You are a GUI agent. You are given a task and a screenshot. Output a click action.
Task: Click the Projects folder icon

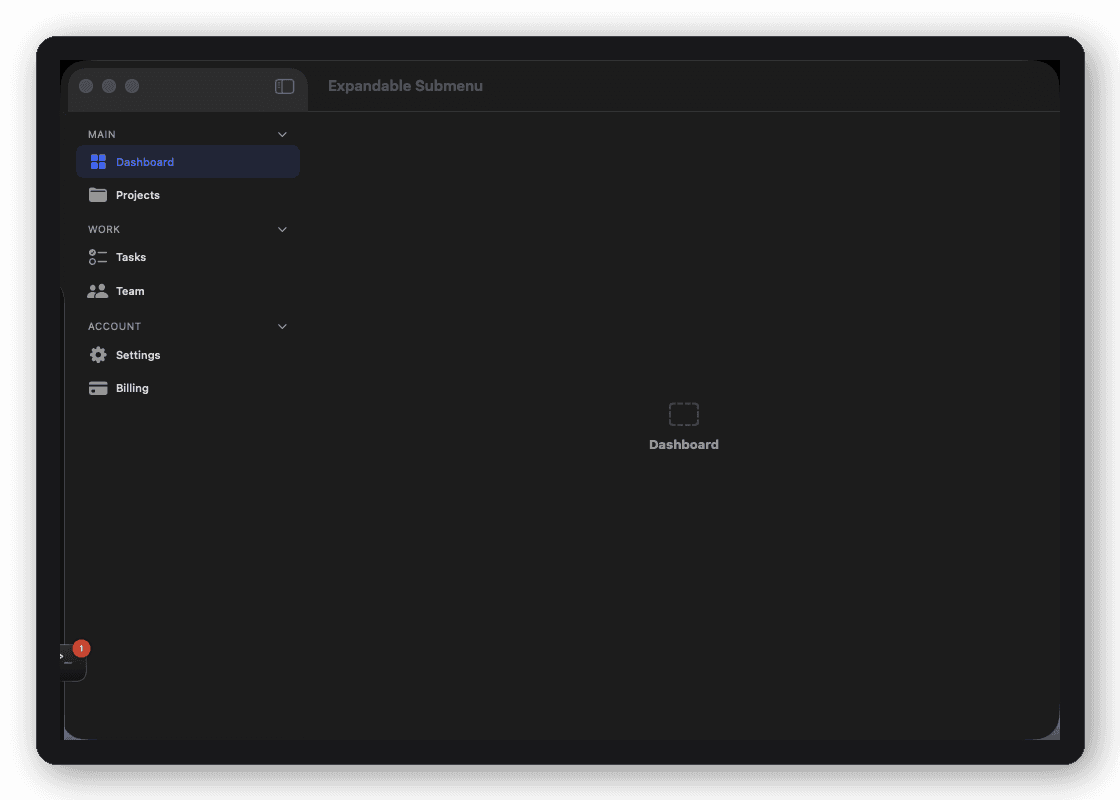click(98, 195)
